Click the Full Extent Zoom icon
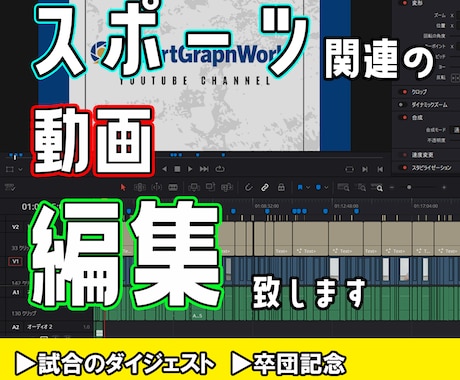460x380 pixels. coord(343,187)
